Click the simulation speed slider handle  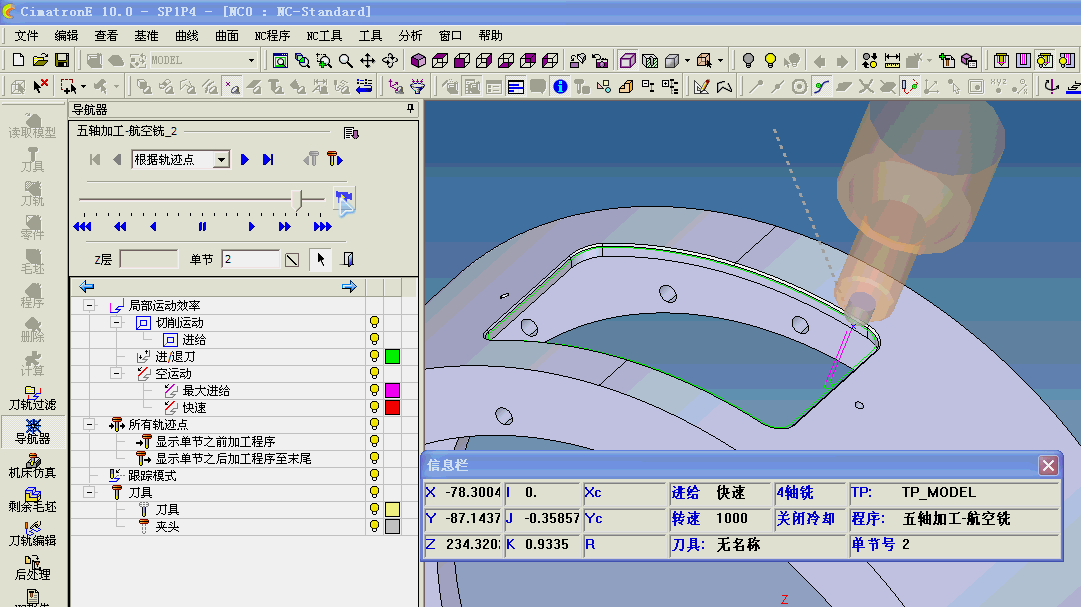click(297, 199)
